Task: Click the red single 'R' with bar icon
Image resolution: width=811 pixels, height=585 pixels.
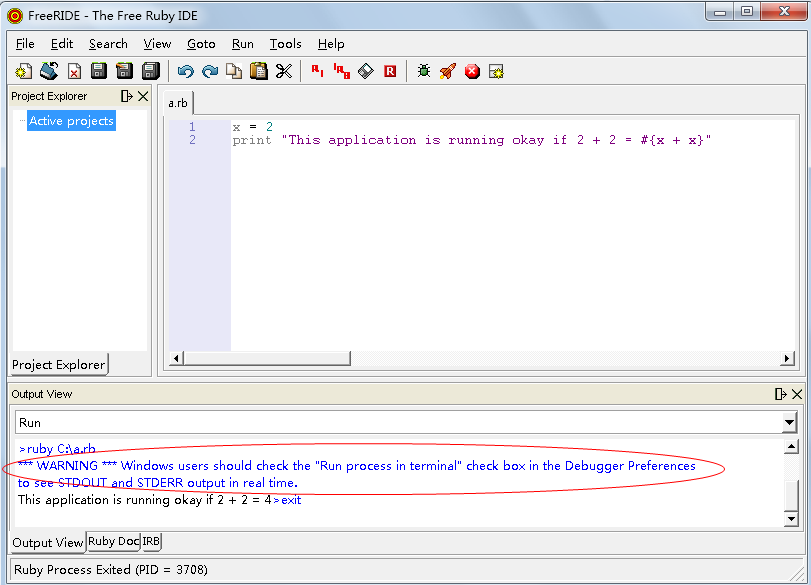Action: [318, 71]
